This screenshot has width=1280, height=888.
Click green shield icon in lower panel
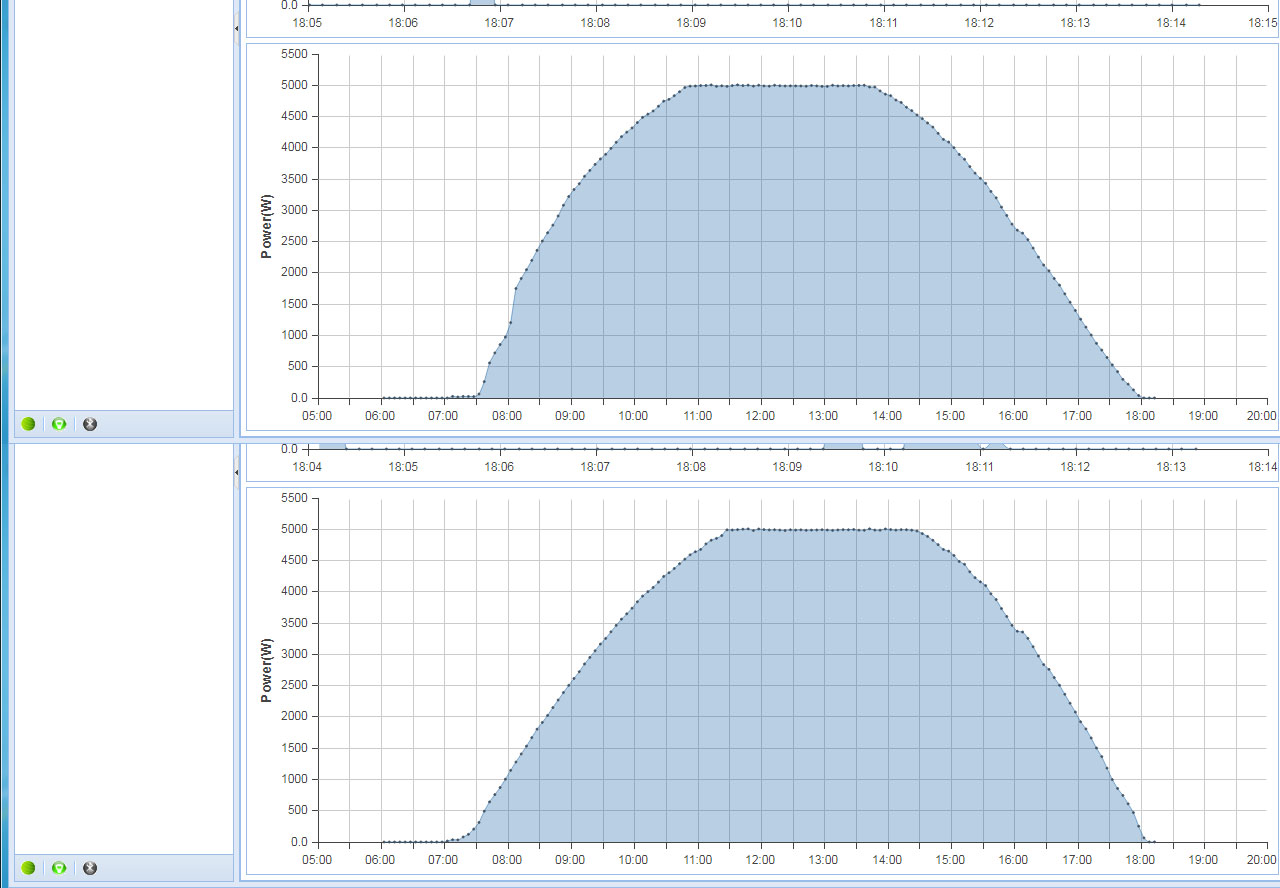[59, 868]
